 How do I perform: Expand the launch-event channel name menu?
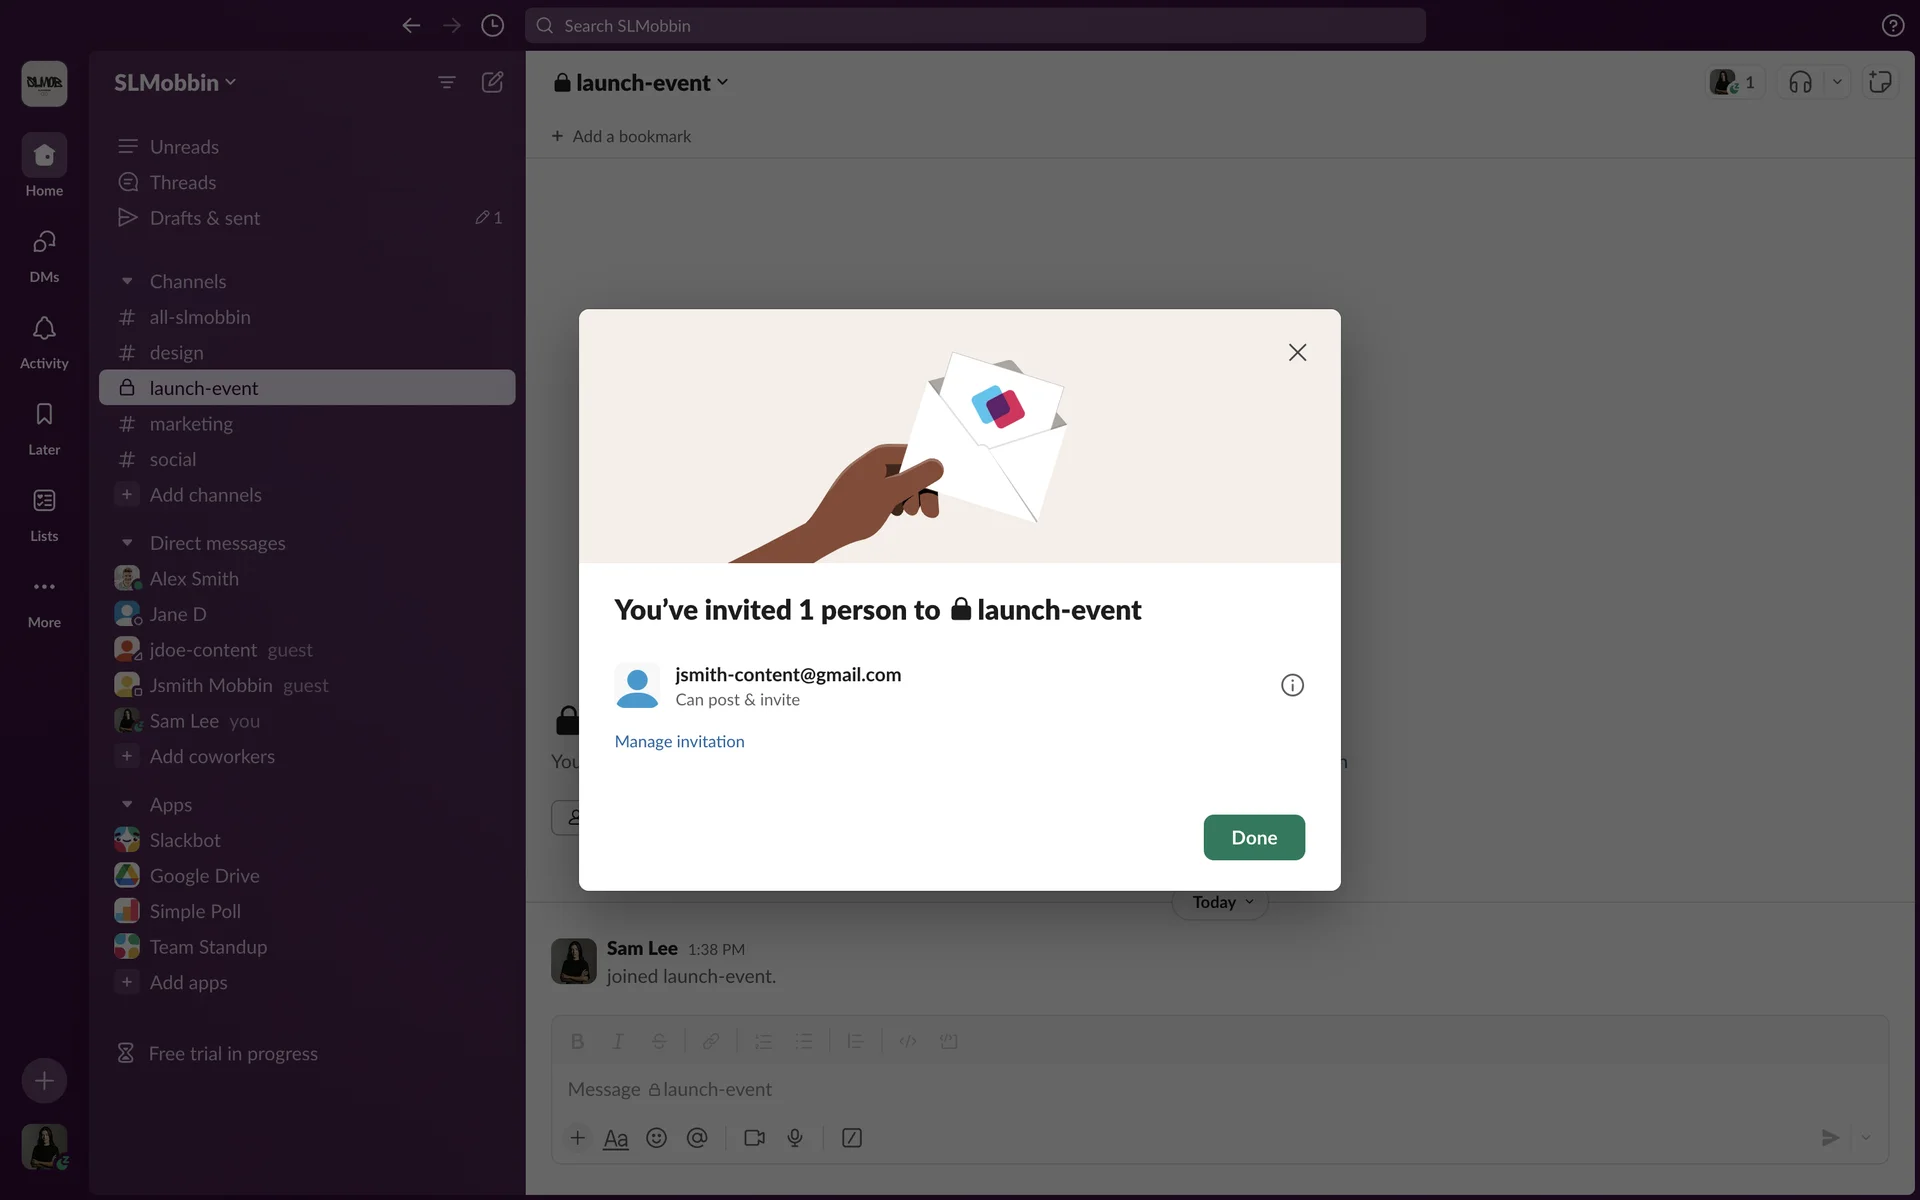click(643, 83)
